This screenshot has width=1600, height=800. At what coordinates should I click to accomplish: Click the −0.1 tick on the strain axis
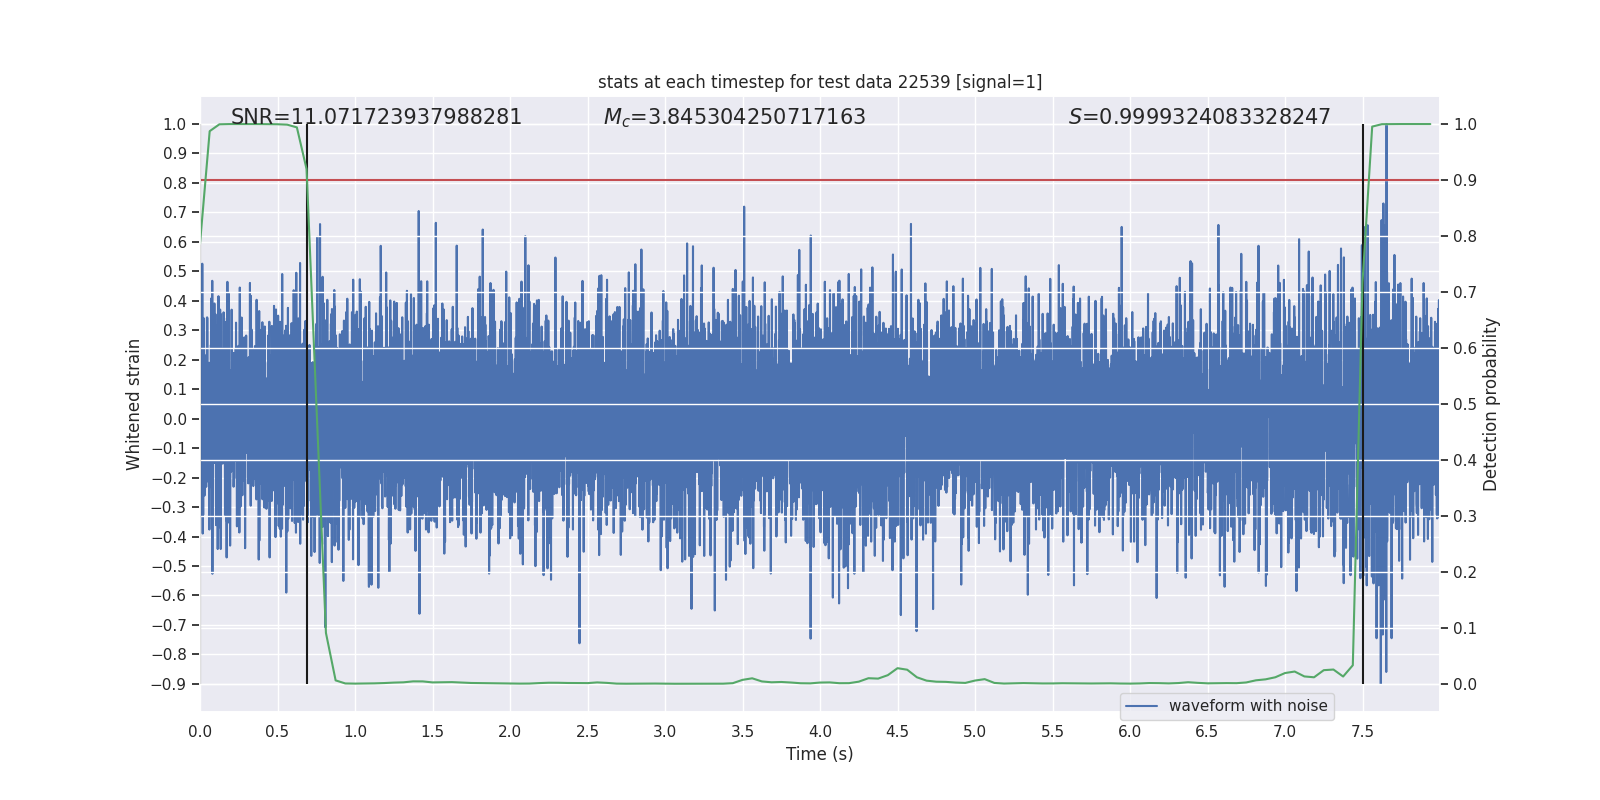pos(169,448)
